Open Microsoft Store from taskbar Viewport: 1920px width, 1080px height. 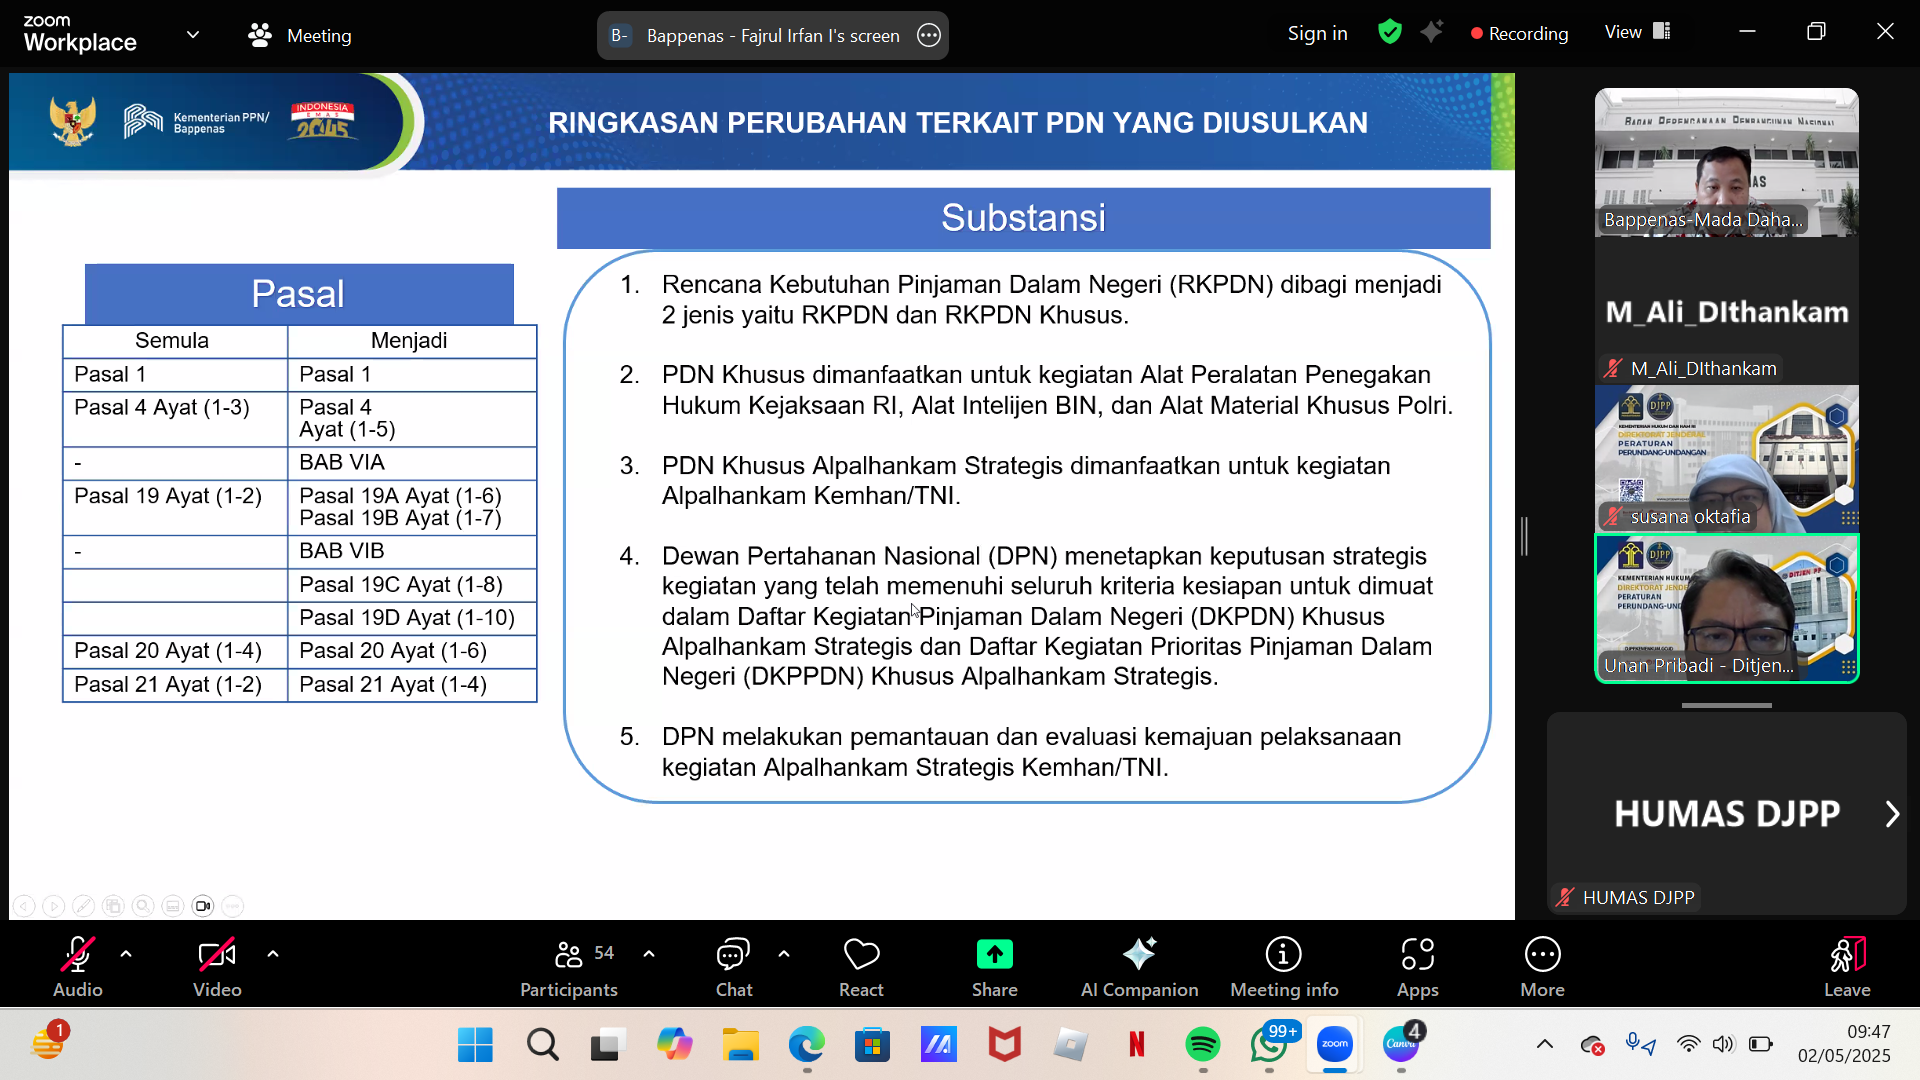click(872, 1045)
